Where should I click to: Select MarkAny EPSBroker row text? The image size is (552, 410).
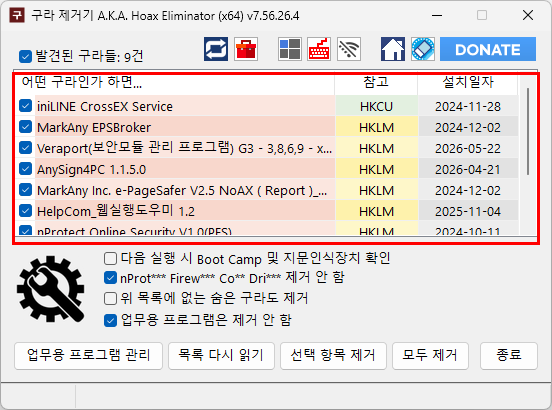(x=94, y=127)
